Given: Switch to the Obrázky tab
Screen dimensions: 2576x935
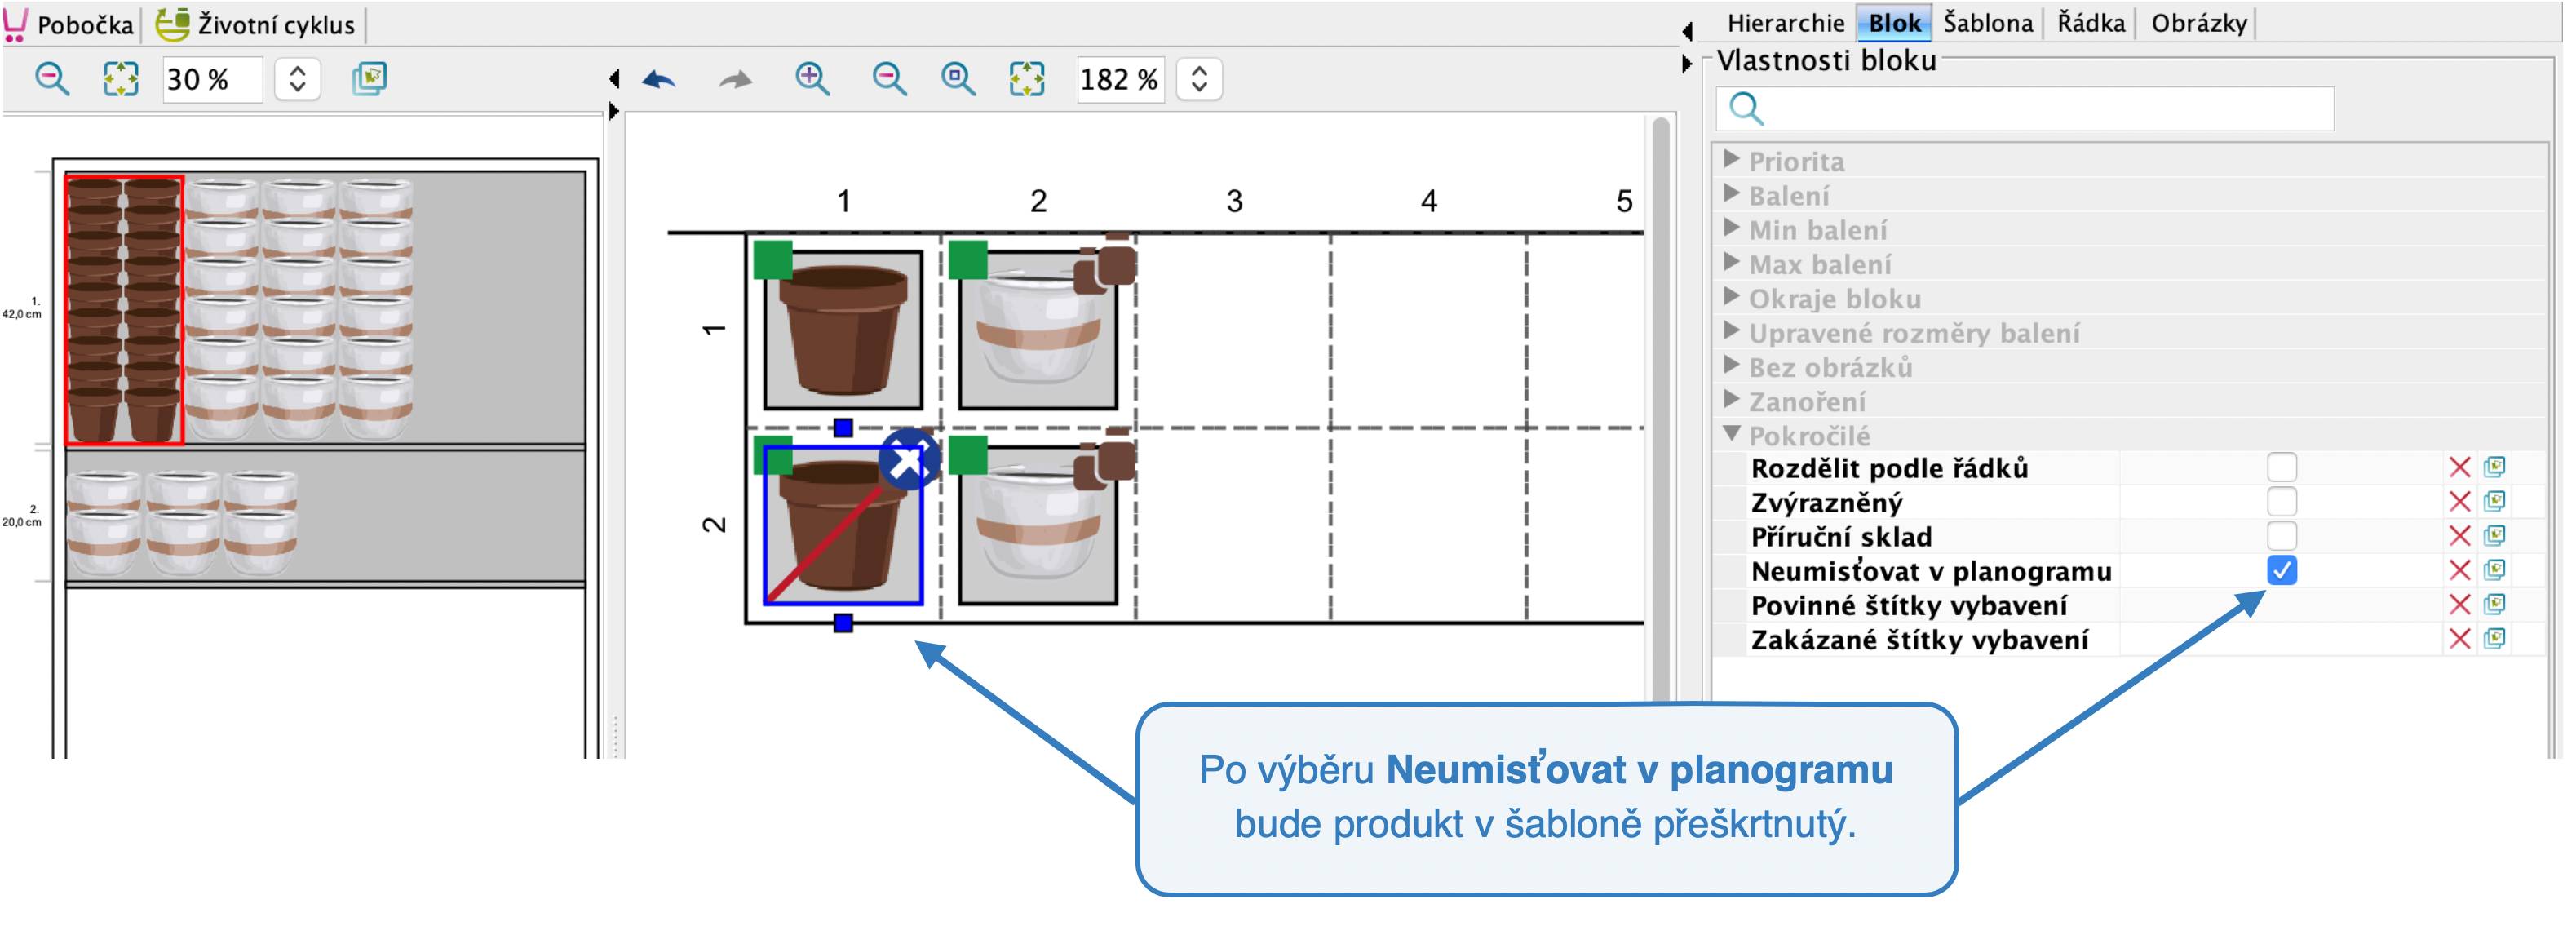Looking at the screenshot, I should (2199, 23).
